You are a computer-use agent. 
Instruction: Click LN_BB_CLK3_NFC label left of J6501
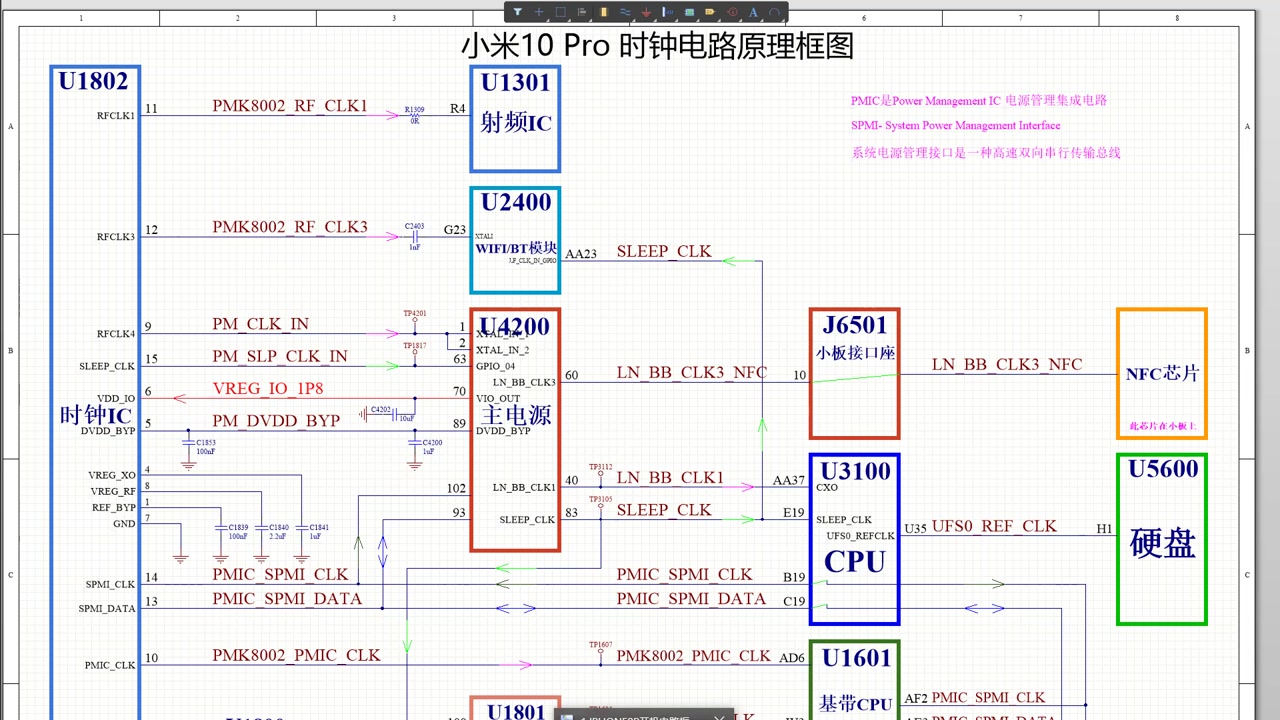tap(692, 373)
